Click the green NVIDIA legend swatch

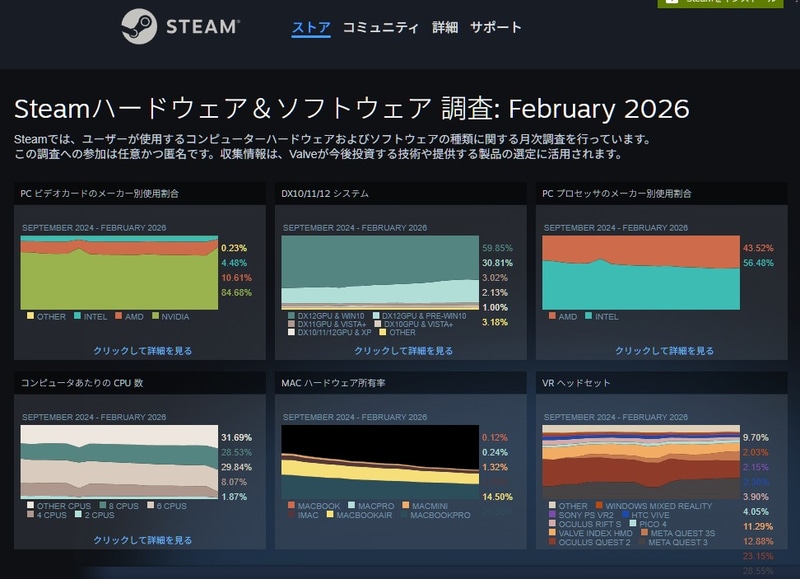(156, 316)
